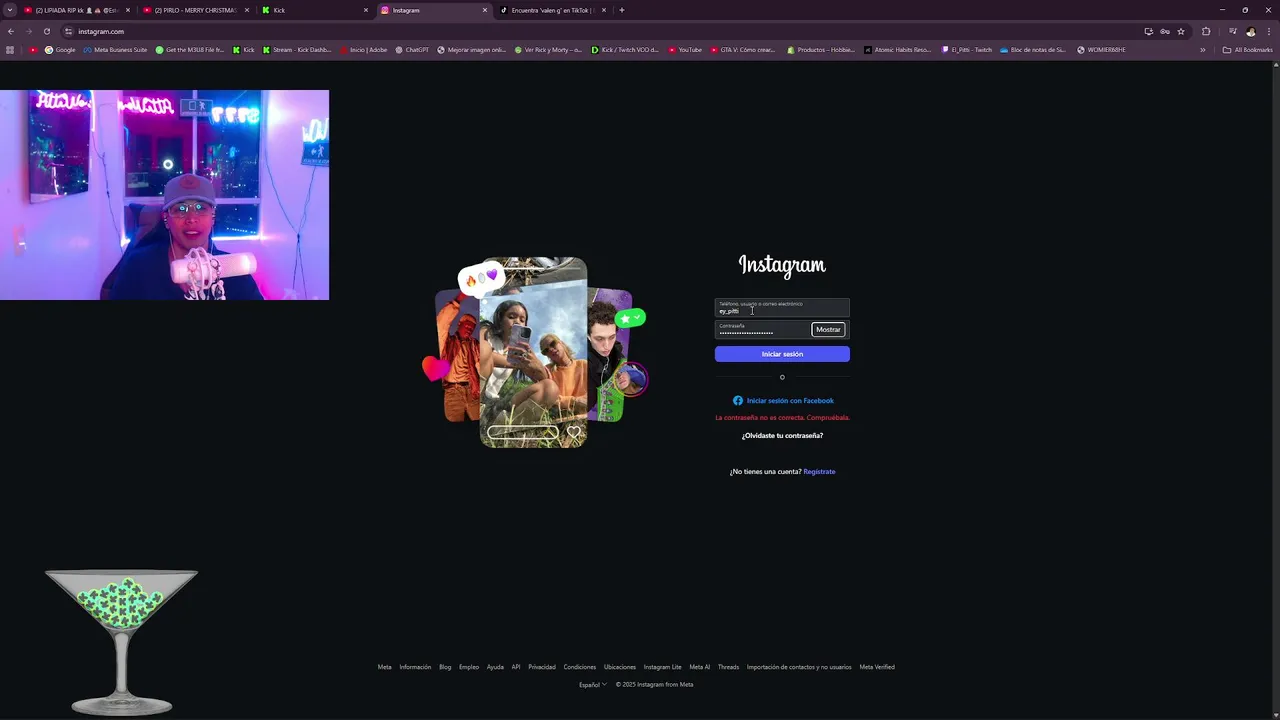Viewport: 1280px width, 720px height.
Task: Open Ubicaciones footer link
Action: 619,667
